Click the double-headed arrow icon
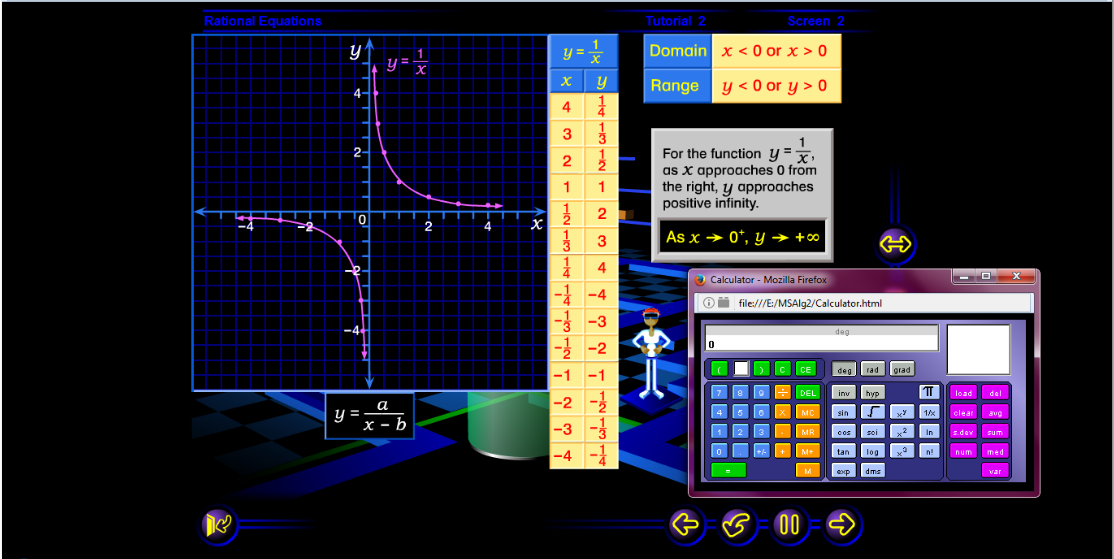The height and width of the screenshot is (559, 1114). (895, 243)
